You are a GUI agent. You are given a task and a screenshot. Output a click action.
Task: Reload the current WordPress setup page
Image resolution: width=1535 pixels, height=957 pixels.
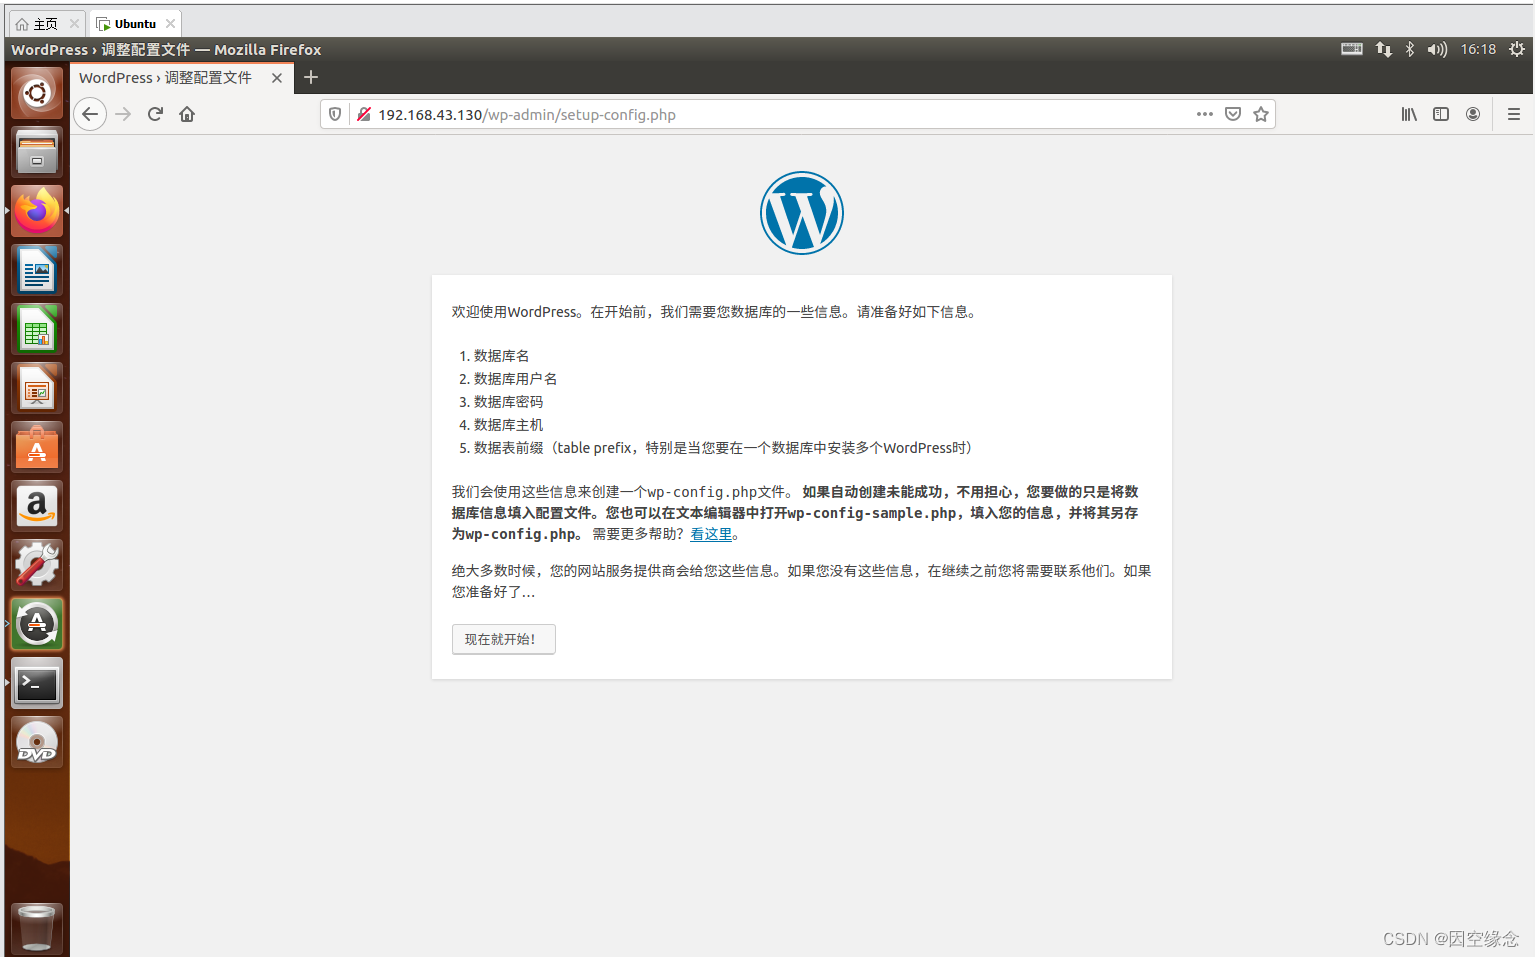coord(155,114)
